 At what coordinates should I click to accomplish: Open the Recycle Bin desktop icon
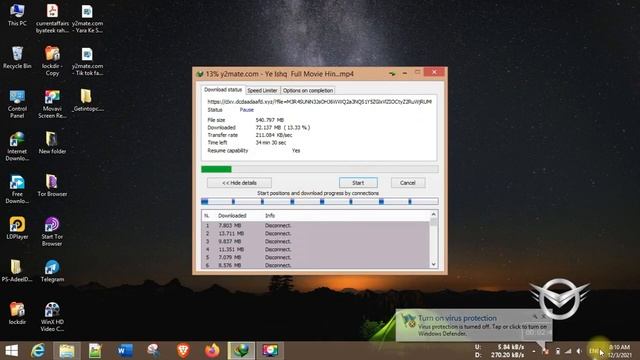(17, 58)
